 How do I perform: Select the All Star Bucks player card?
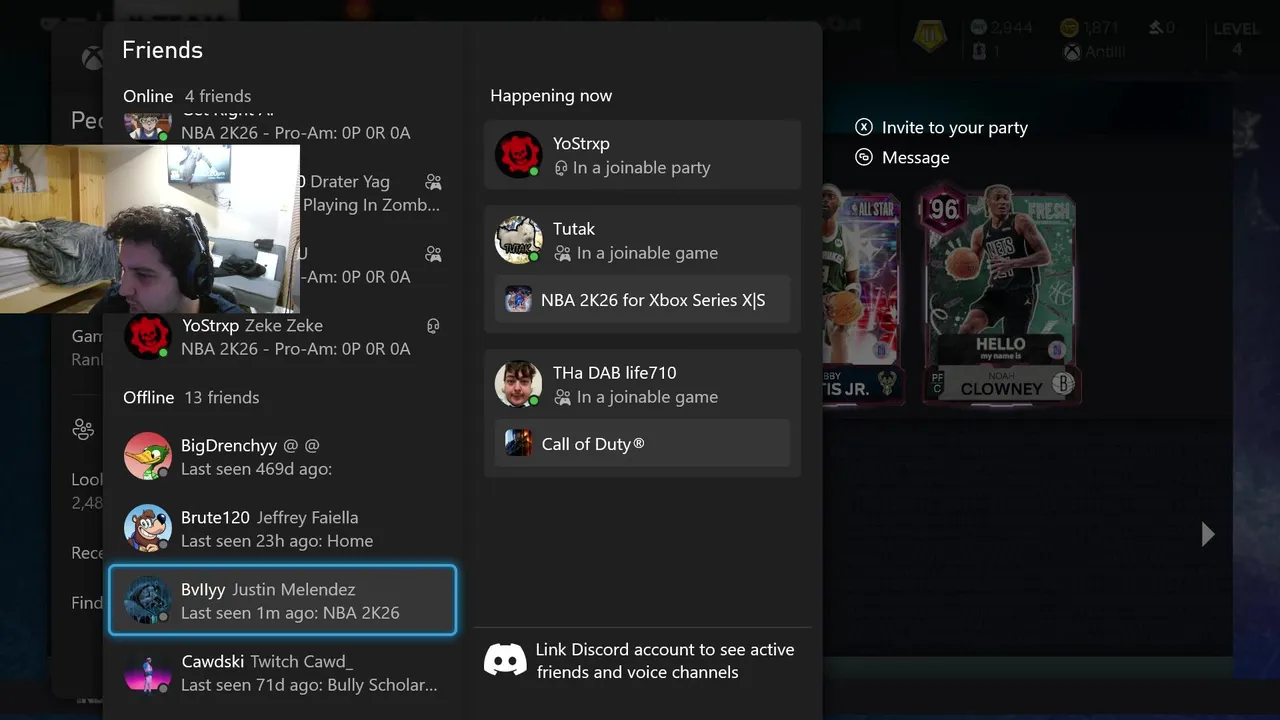pyautogui.click(x=863, y=297)
